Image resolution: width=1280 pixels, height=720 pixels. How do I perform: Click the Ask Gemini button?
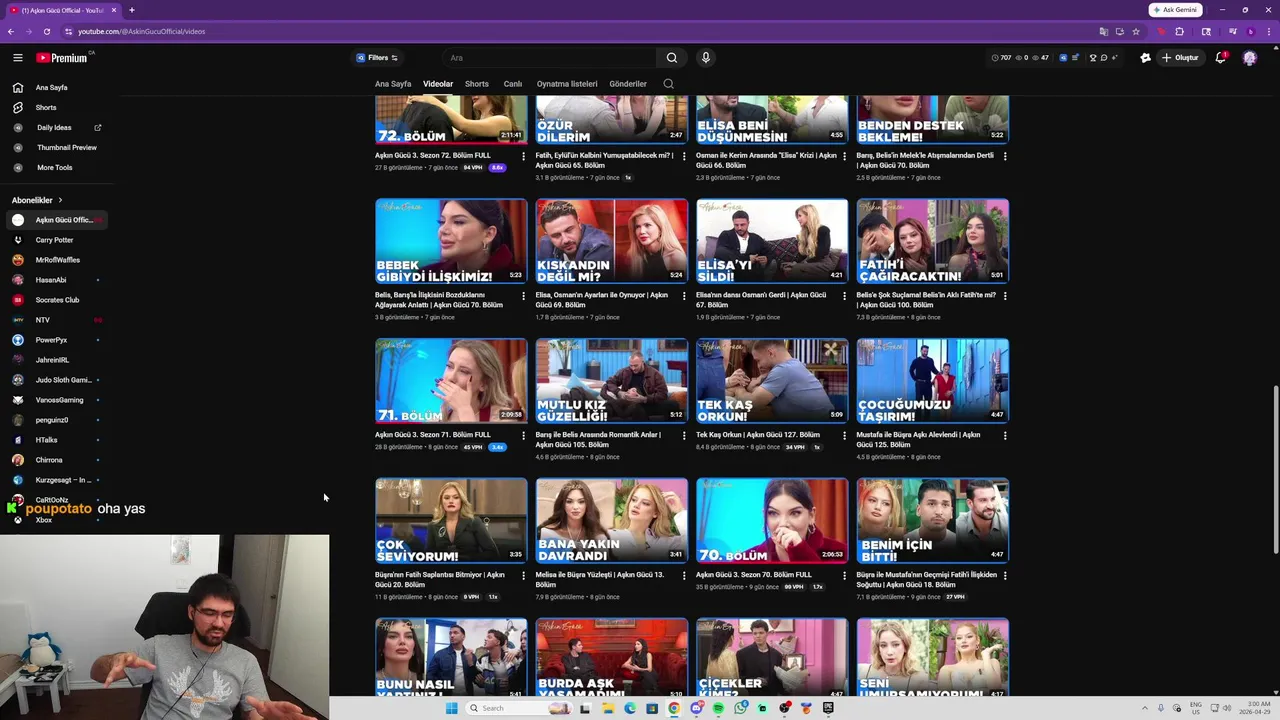pos(1175,10)
